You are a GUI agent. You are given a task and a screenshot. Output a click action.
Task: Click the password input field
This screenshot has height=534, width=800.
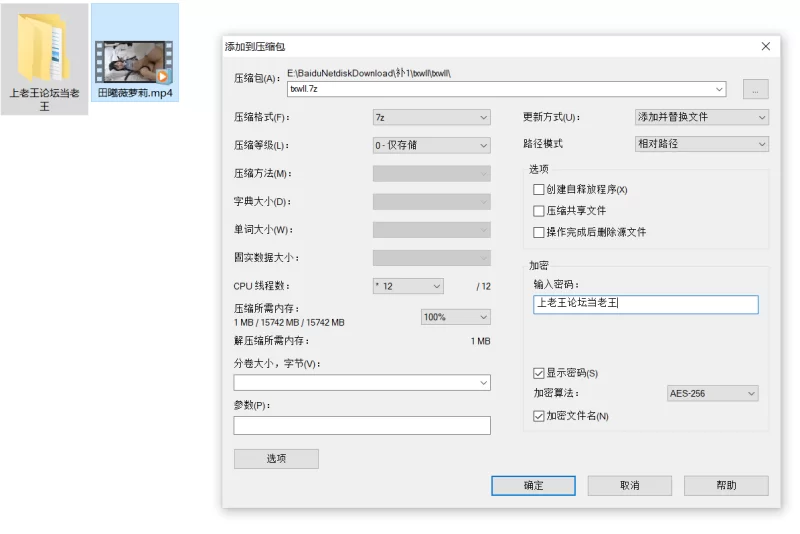point(646,305)
